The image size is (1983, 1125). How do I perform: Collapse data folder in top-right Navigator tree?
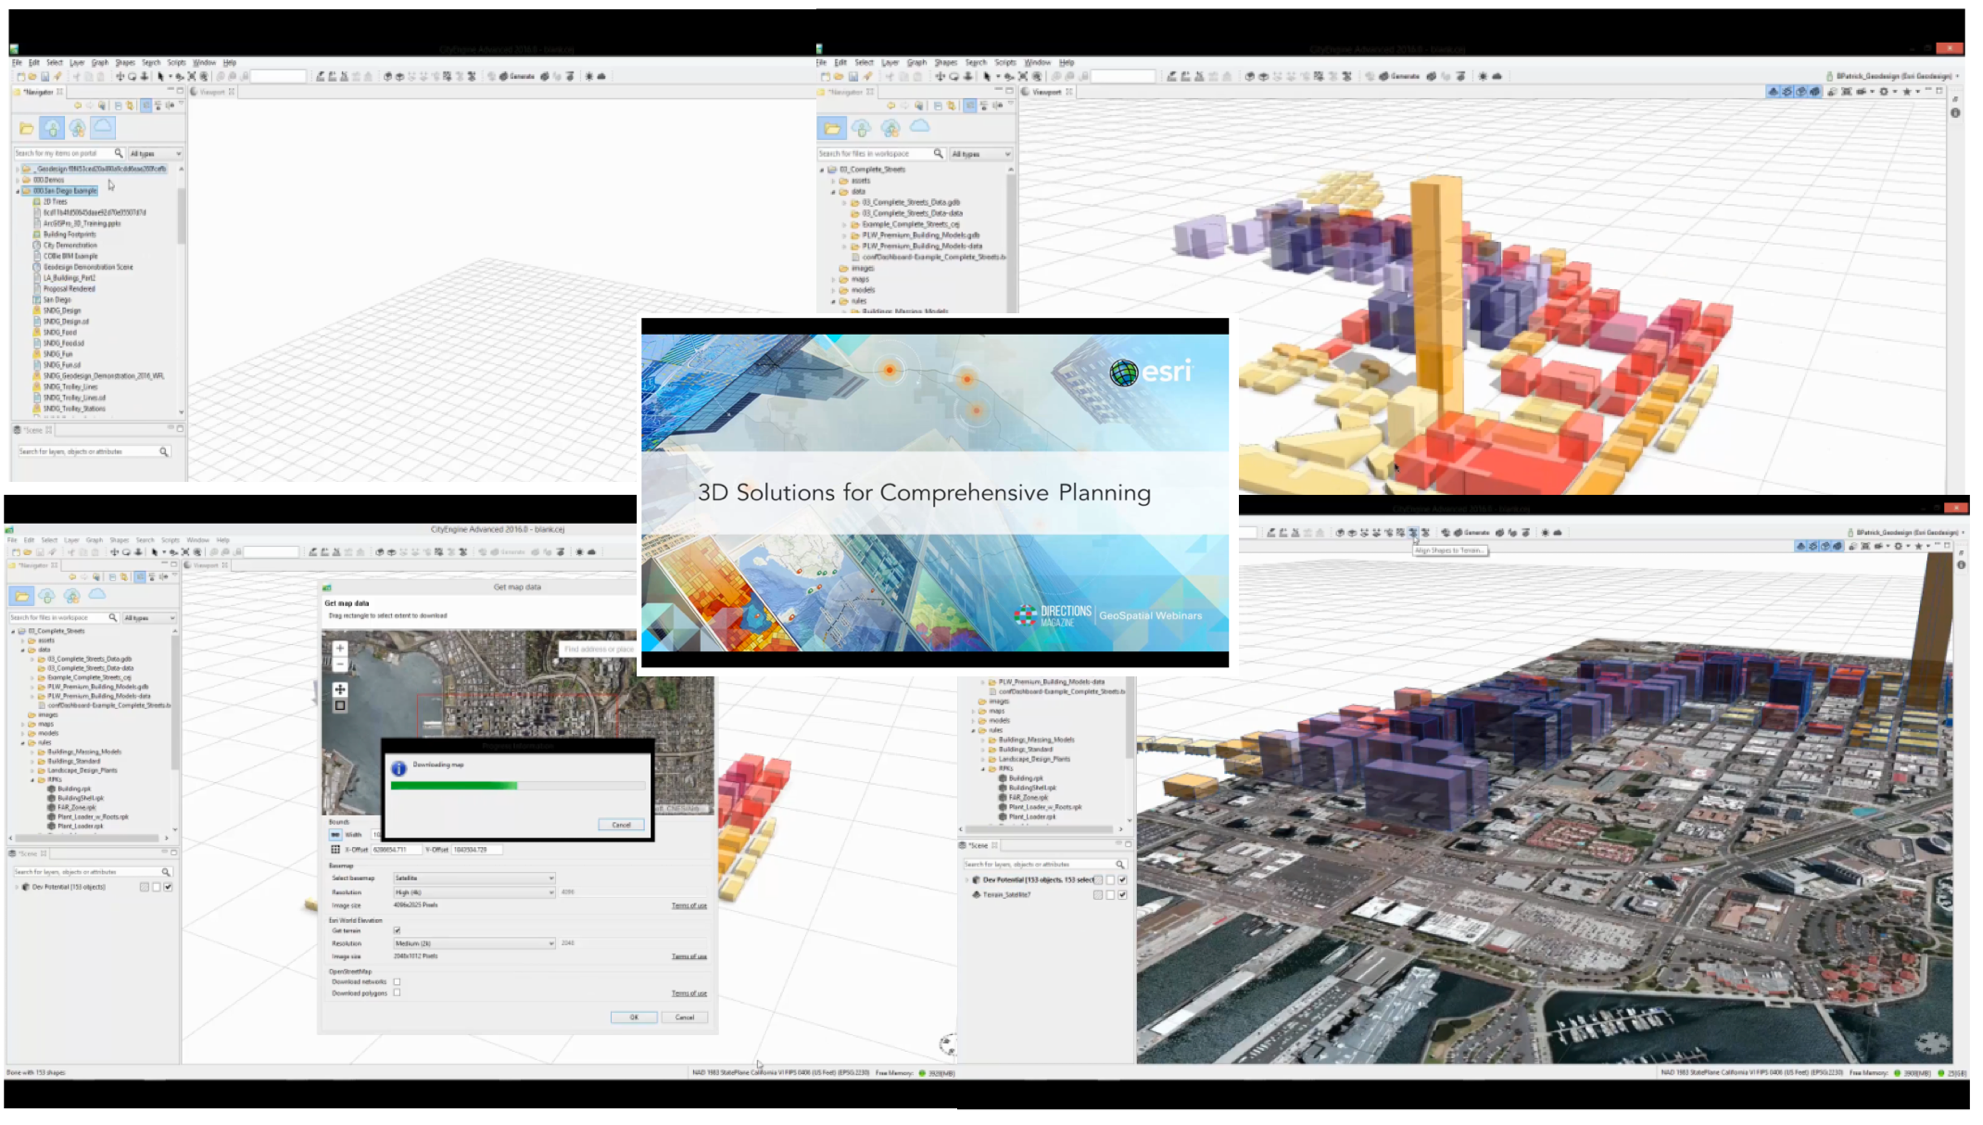(x=833, y=191)
